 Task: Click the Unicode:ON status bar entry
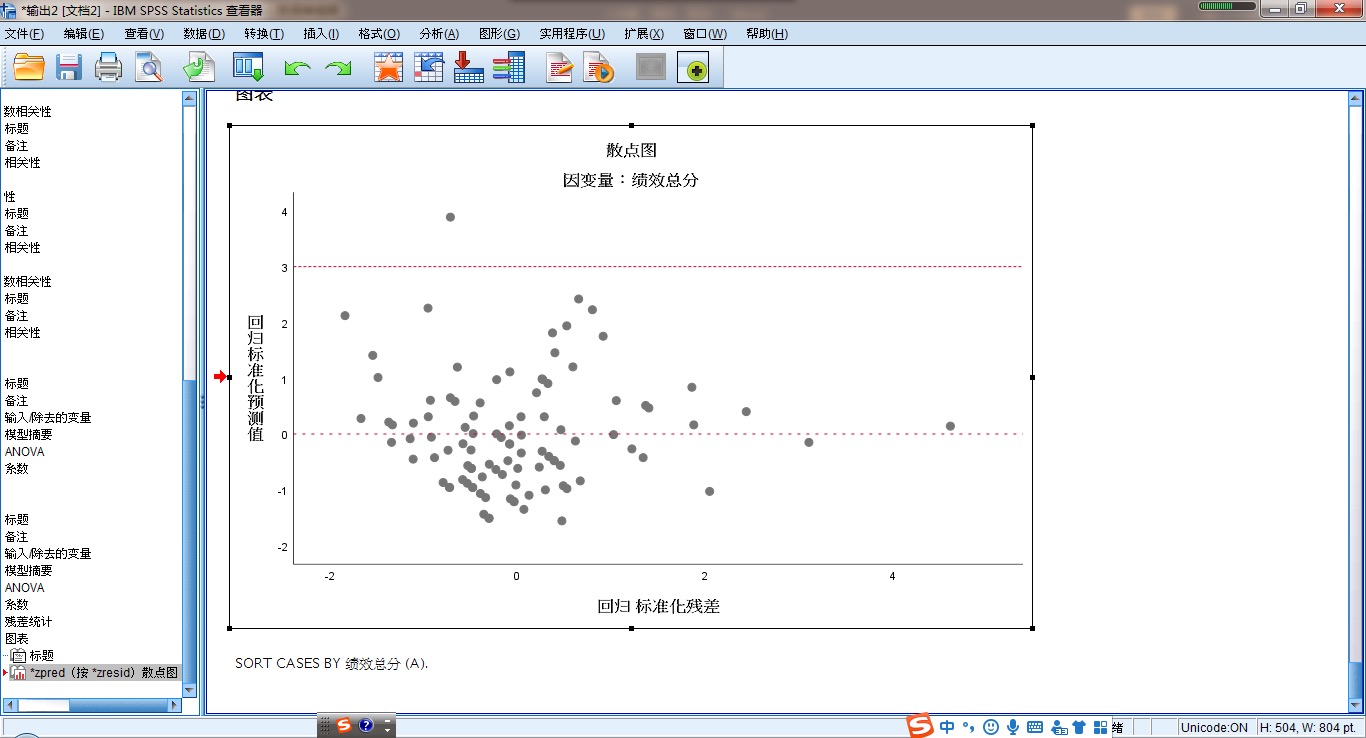click(1214, 728)
